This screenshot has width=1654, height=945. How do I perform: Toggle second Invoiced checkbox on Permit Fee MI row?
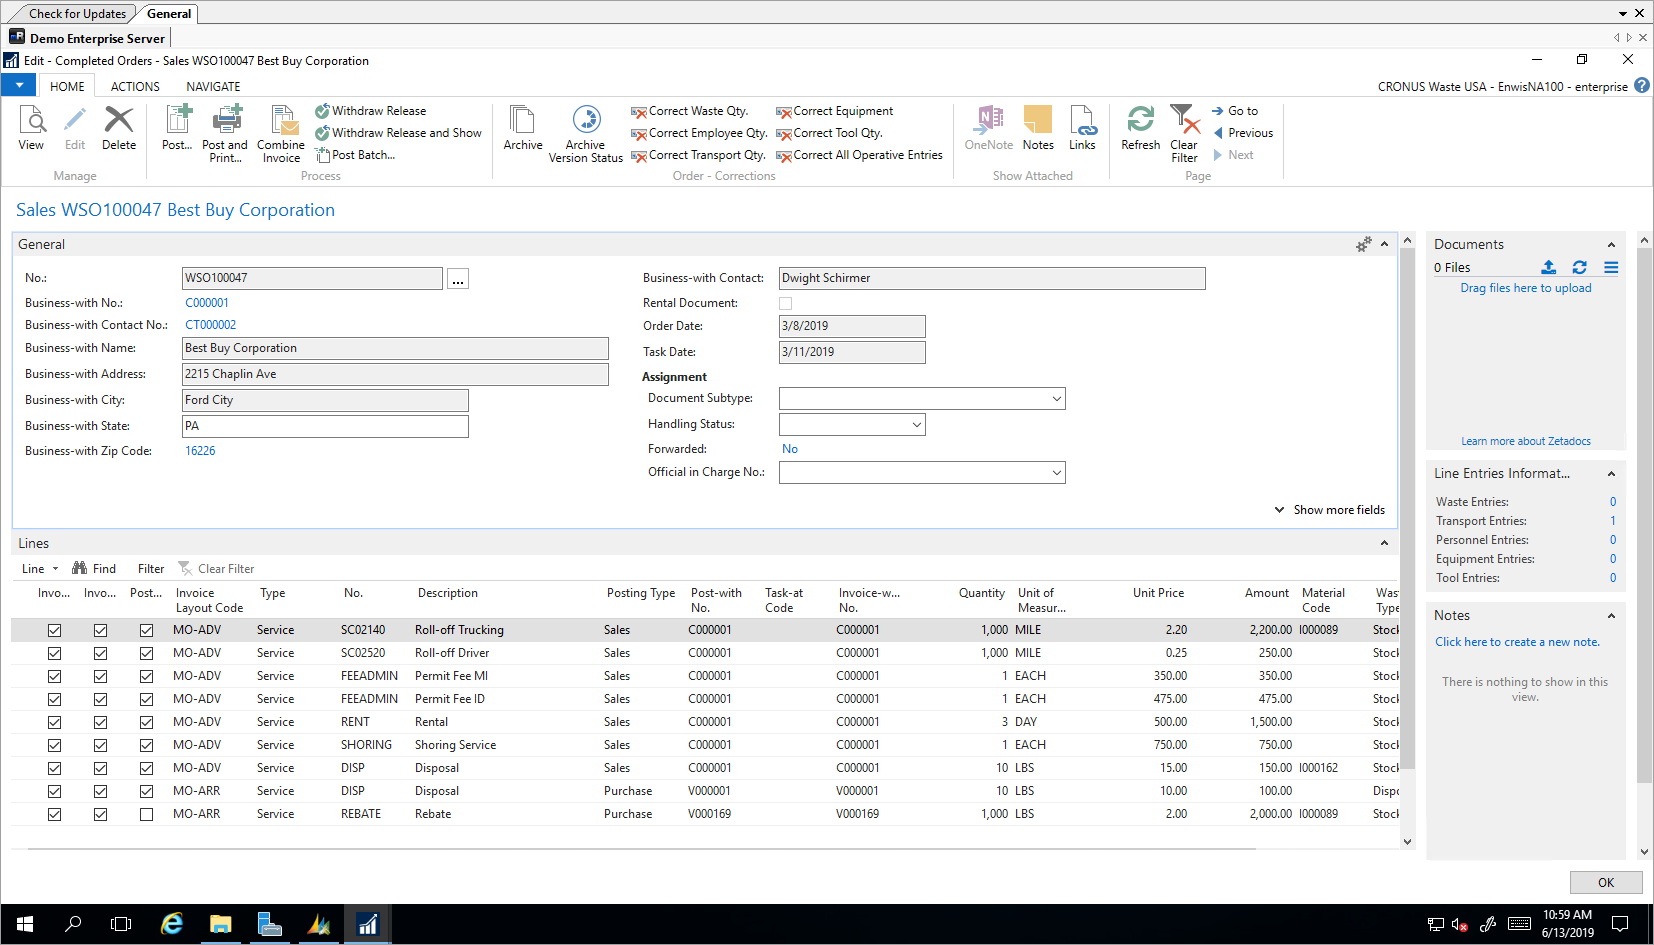click(100, 676)
